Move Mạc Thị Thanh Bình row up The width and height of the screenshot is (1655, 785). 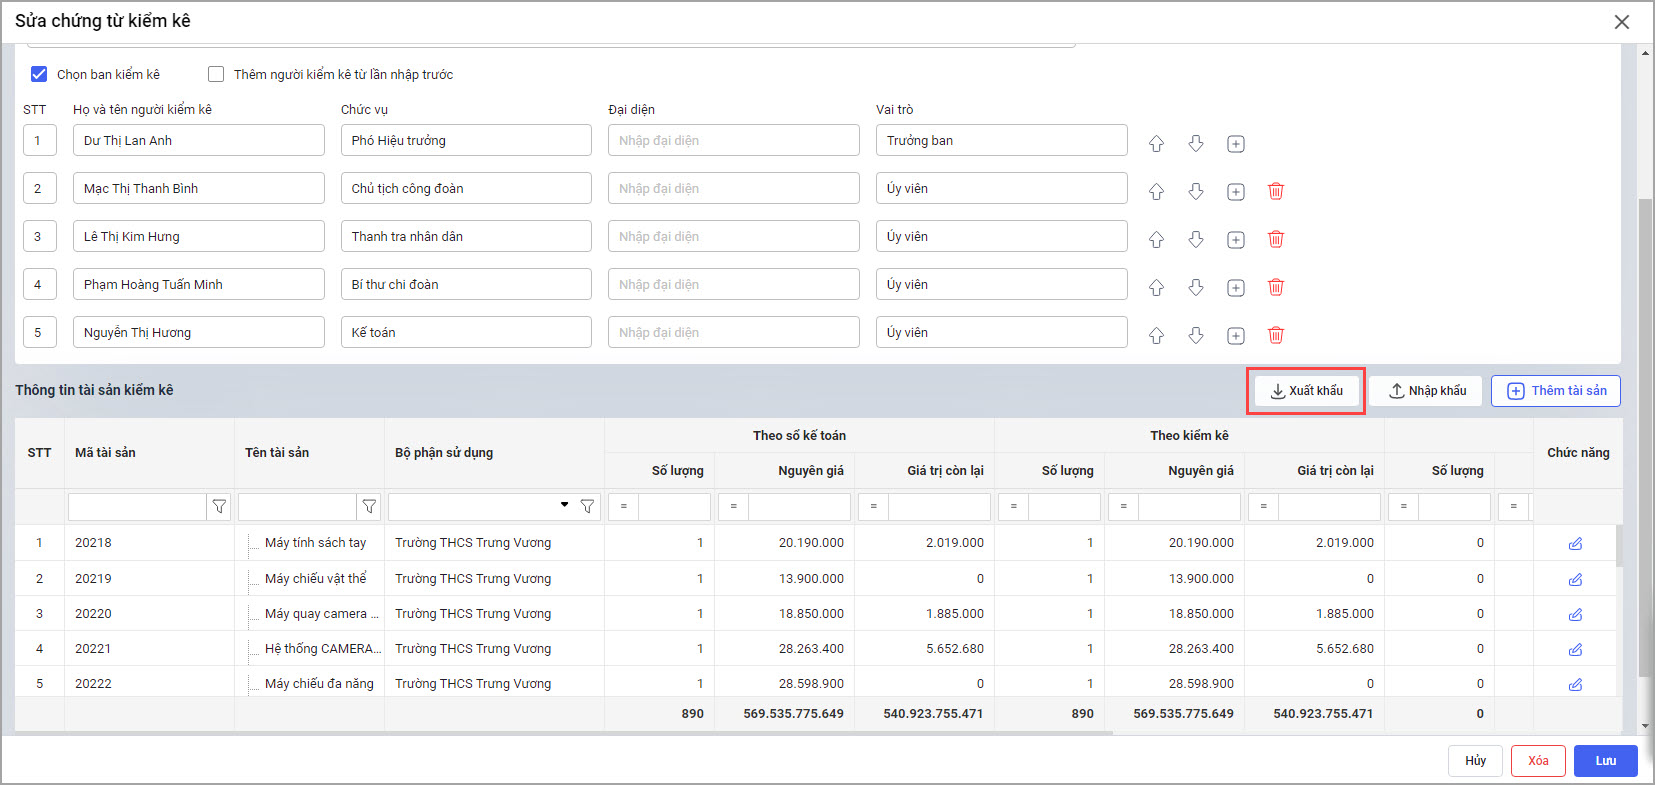click(x=1156, y=191)
